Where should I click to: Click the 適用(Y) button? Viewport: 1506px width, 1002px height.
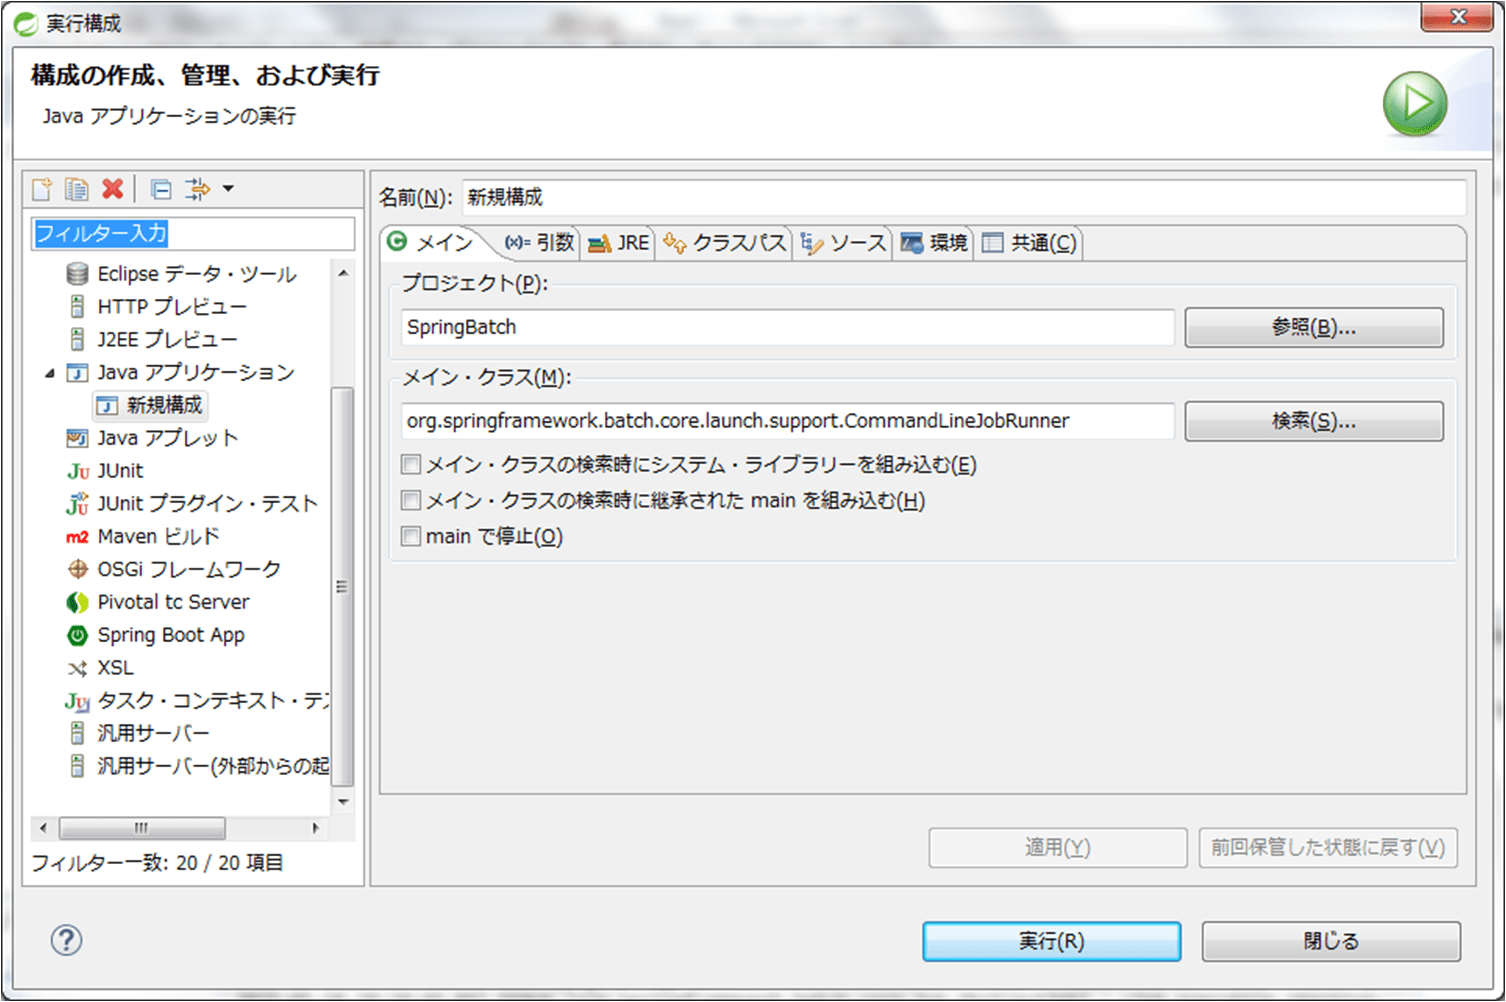click(1058, 847)
